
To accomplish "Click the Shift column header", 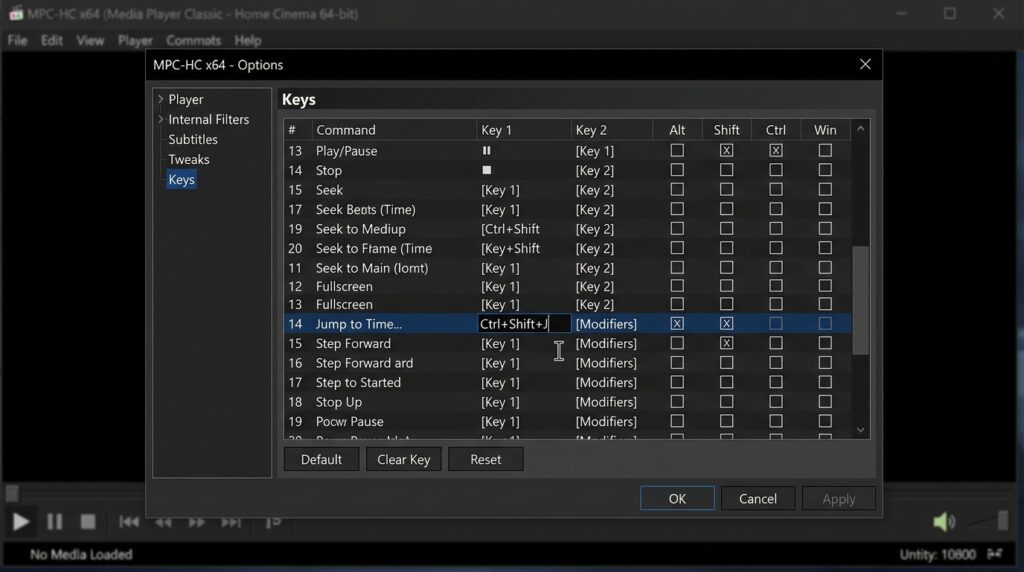I will pos(726,129).
